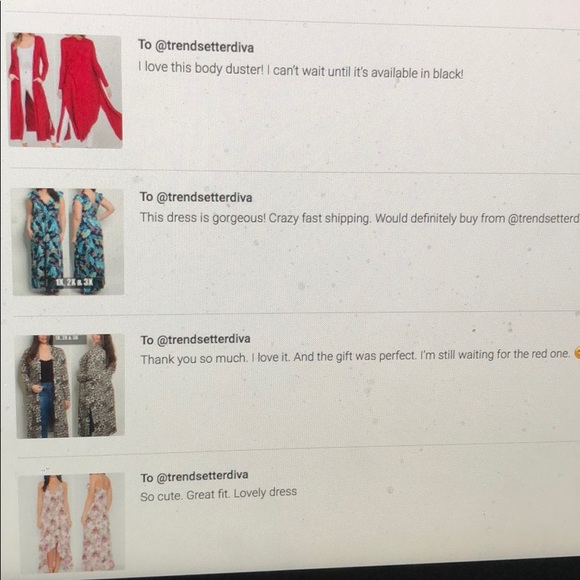Open the @trendsetterd mention inside the fast shipping review
The width and height of the screenshot is (580, 580).
point(543,219)
